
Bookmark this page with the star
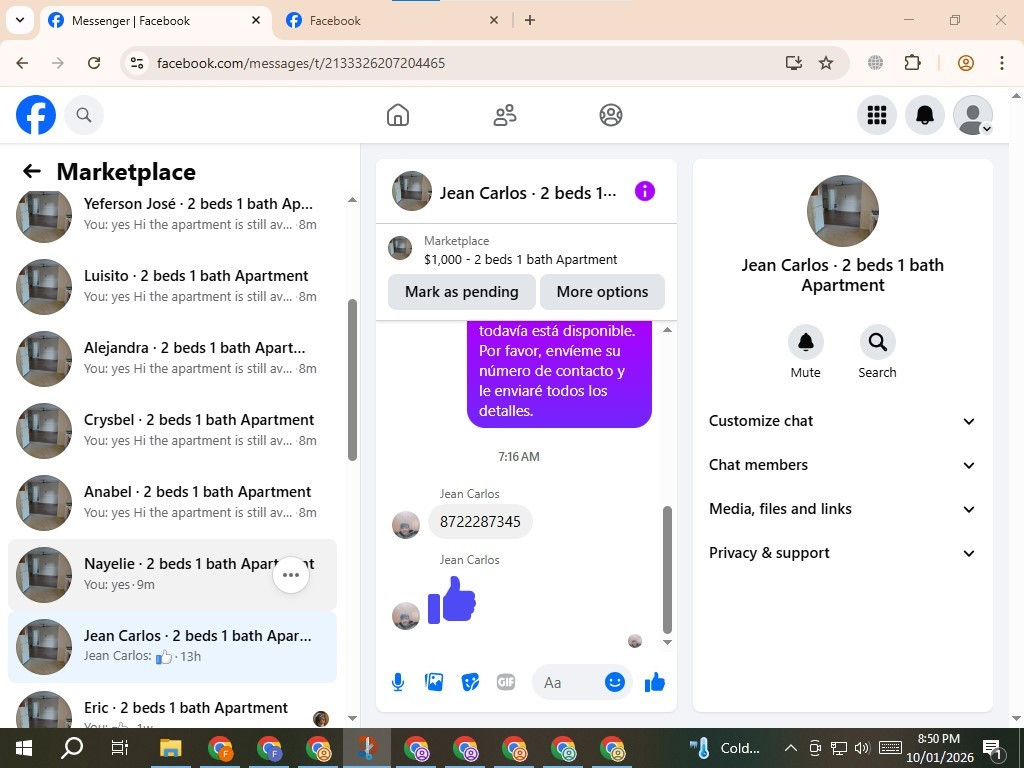(826, 63)
